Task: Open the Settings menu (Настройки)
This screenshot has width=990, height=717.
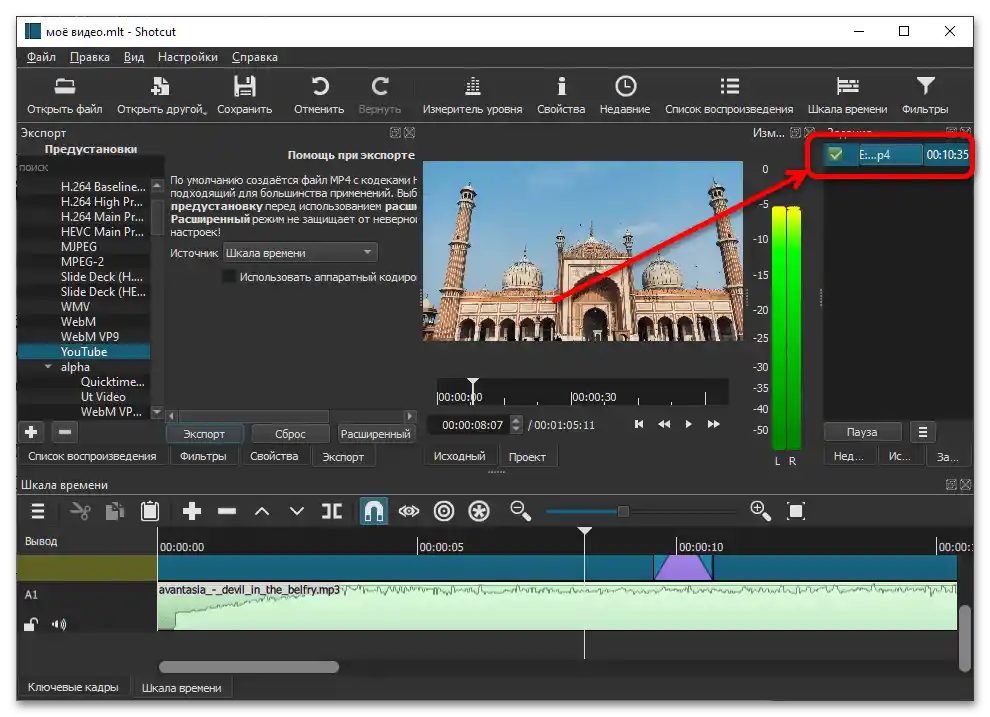Action: [x=188, y=57]
